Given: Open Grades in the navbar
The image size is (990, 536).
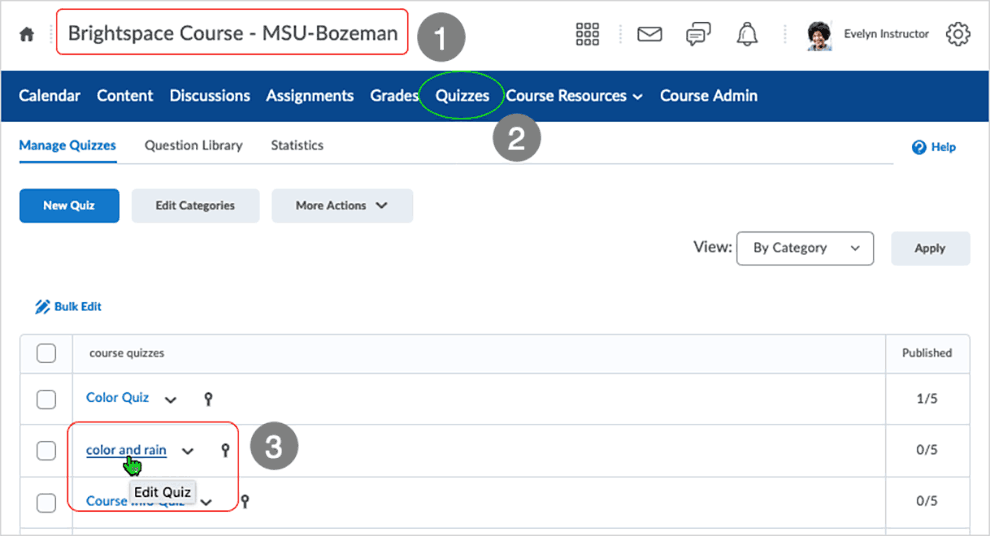Looking at the screenshot, I should point(394,96).
